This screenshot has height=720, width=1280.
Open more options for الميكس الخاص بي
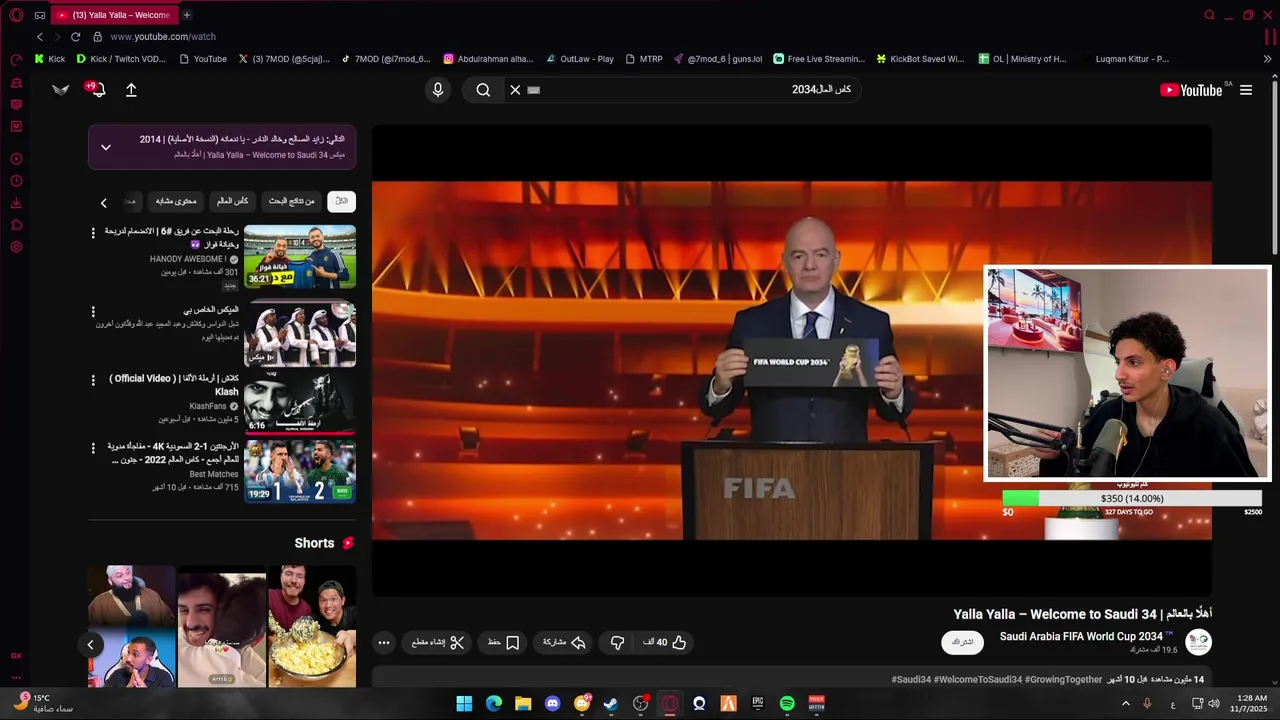(x=93, y=312)
